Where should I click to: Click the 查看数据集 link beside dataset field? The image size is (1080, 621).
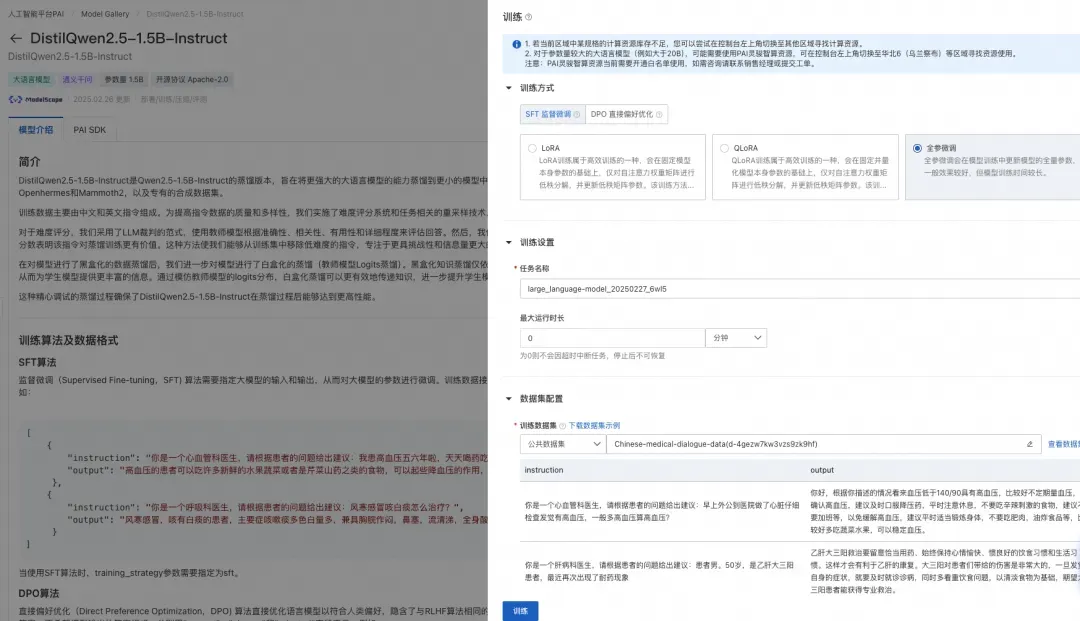click(1063, 445)
